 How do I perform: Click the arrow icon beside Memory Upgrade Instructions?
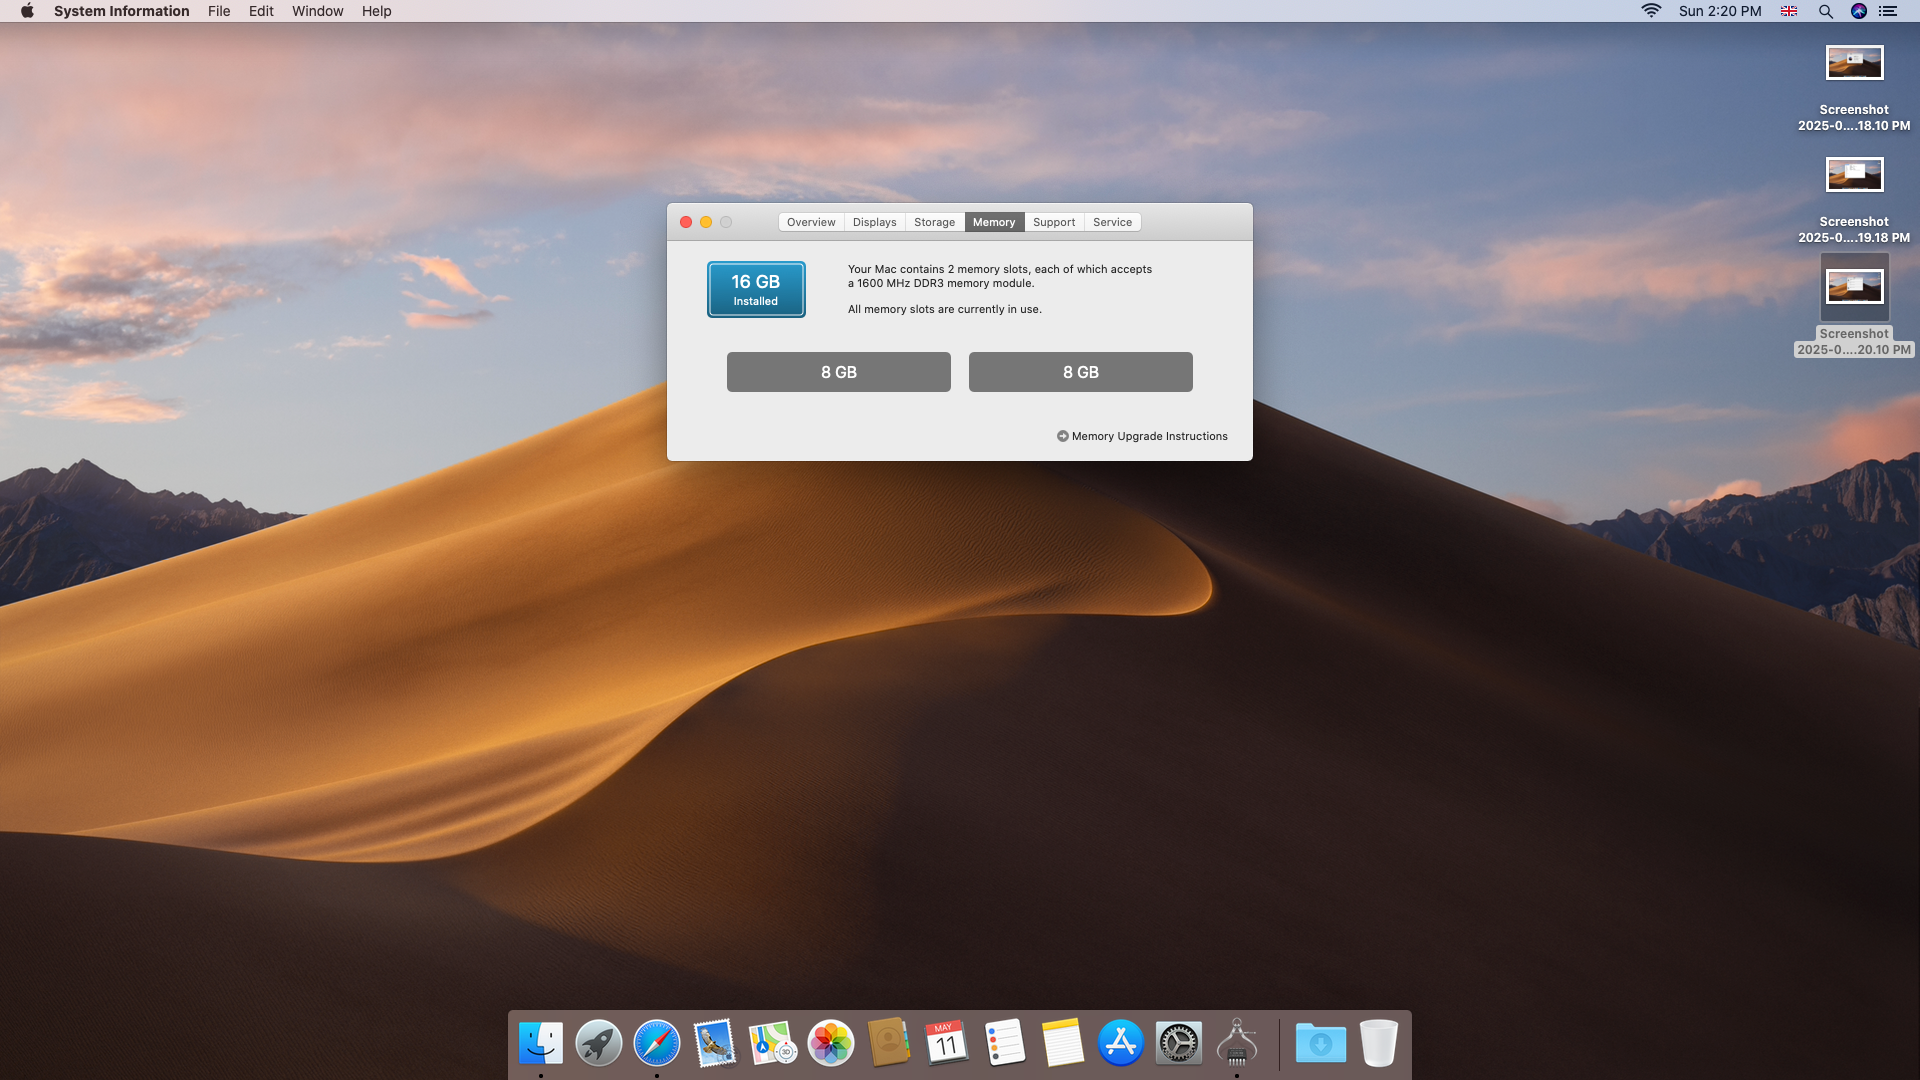click(x=1063, y=436)
